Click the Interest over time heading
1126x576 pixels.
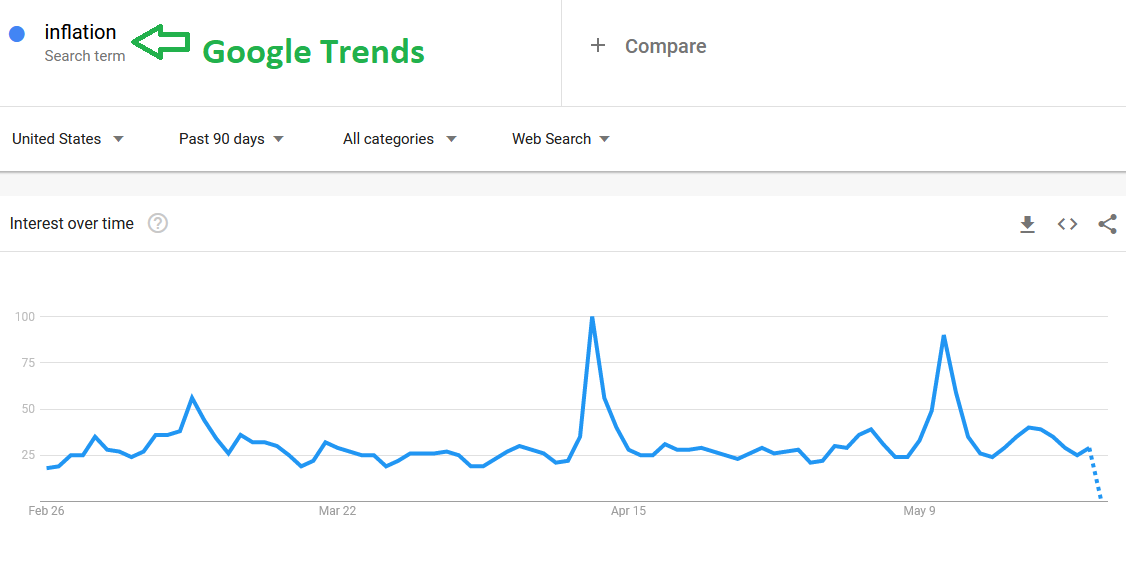[72, 223]
